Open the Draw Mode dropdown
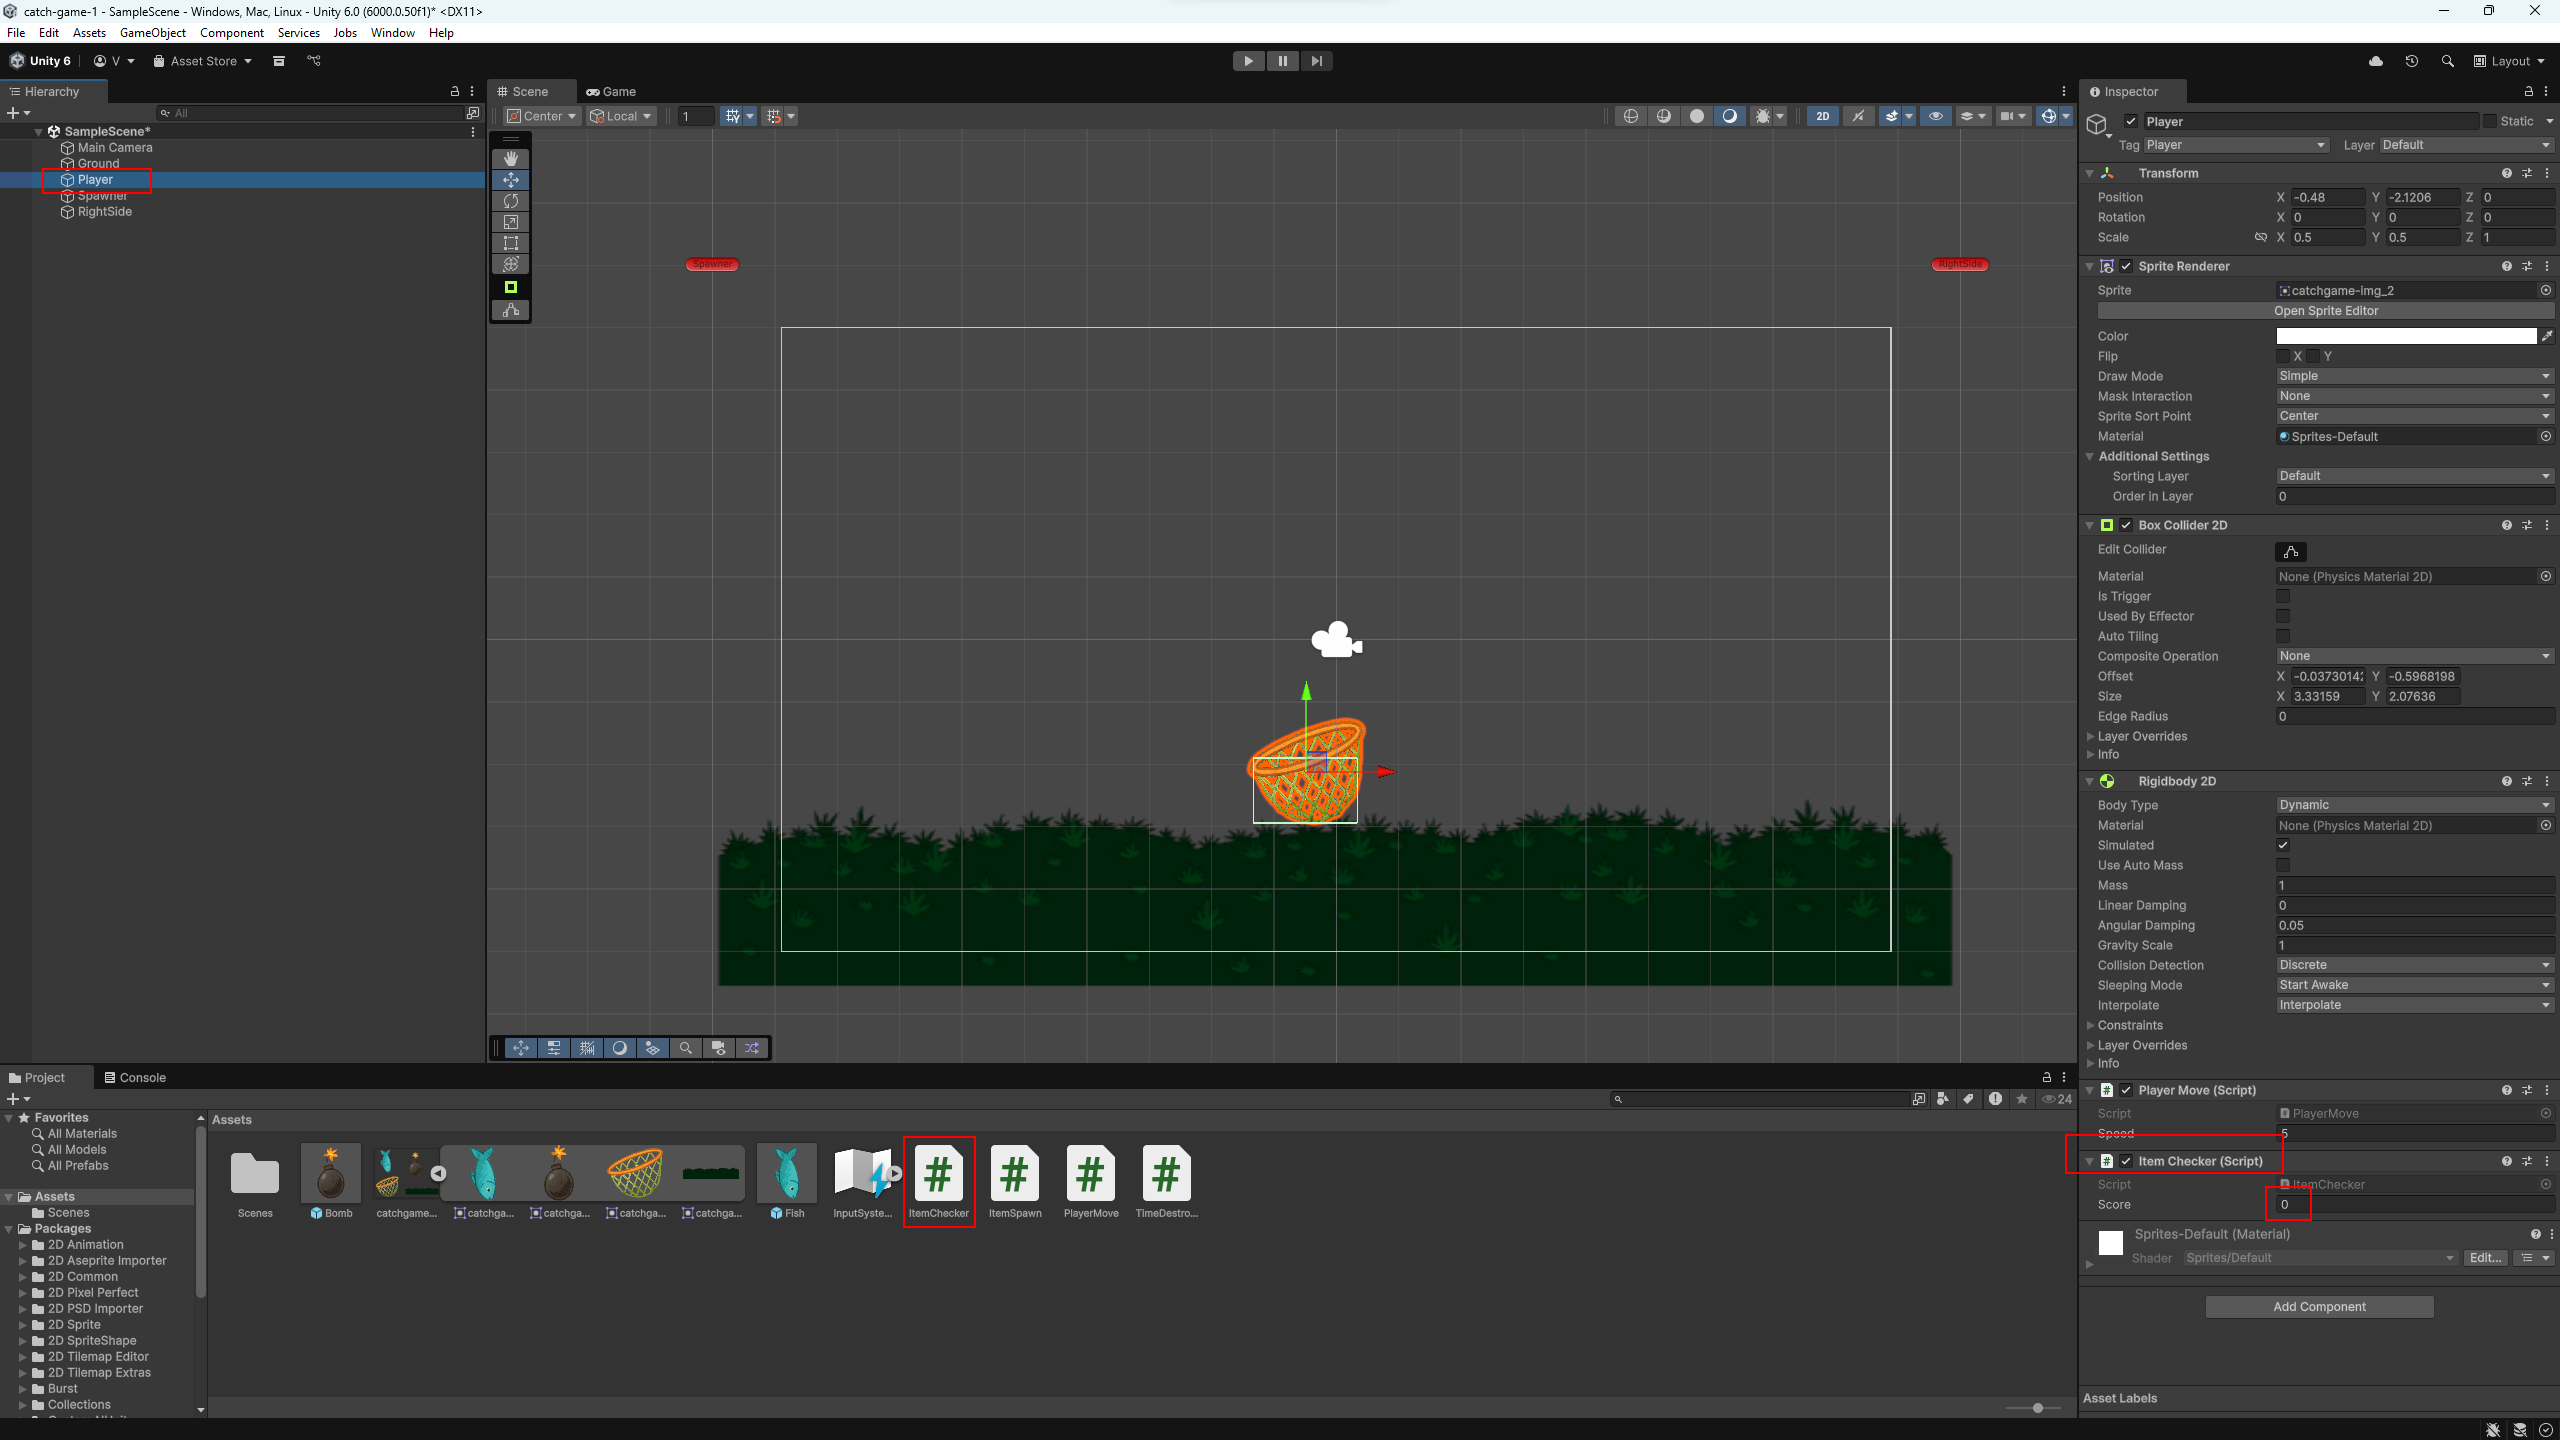Viewport: 2560px width, 1440px height. [x=2414, y=376]
